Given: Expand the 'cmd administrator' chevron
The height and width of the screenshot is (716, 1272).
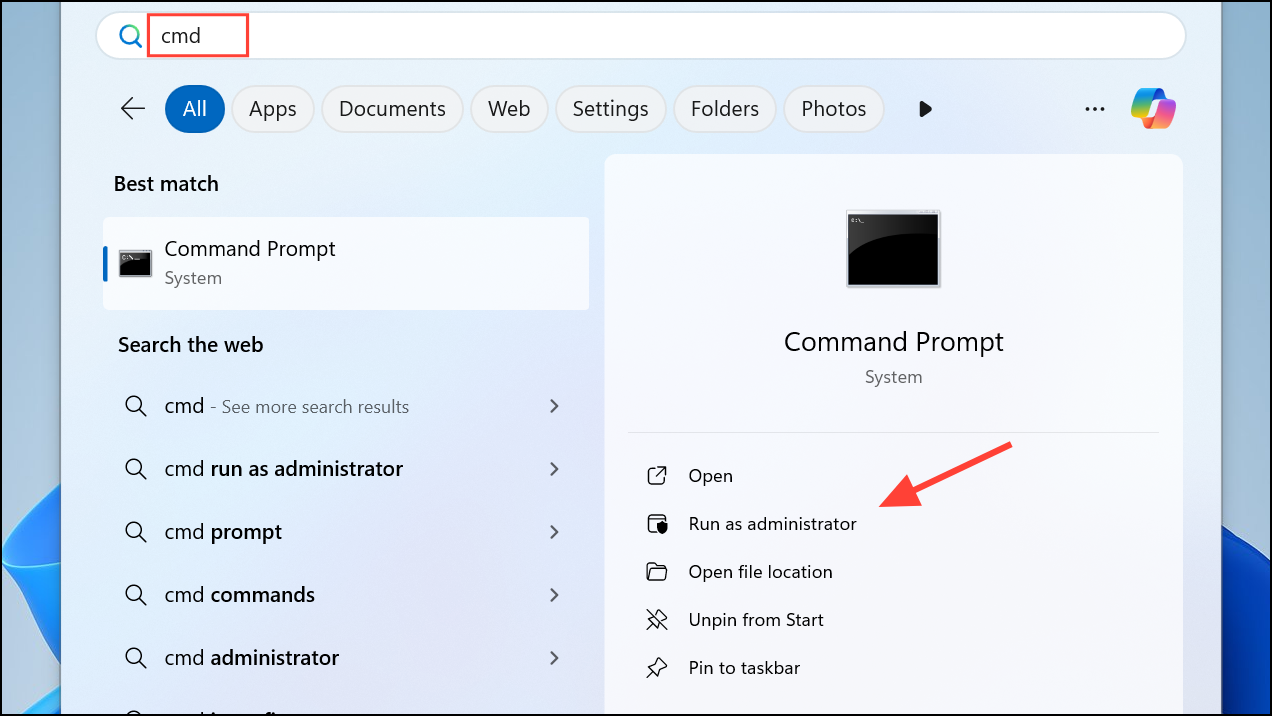Looking at the screenshot, I should [x=554, y=658].
